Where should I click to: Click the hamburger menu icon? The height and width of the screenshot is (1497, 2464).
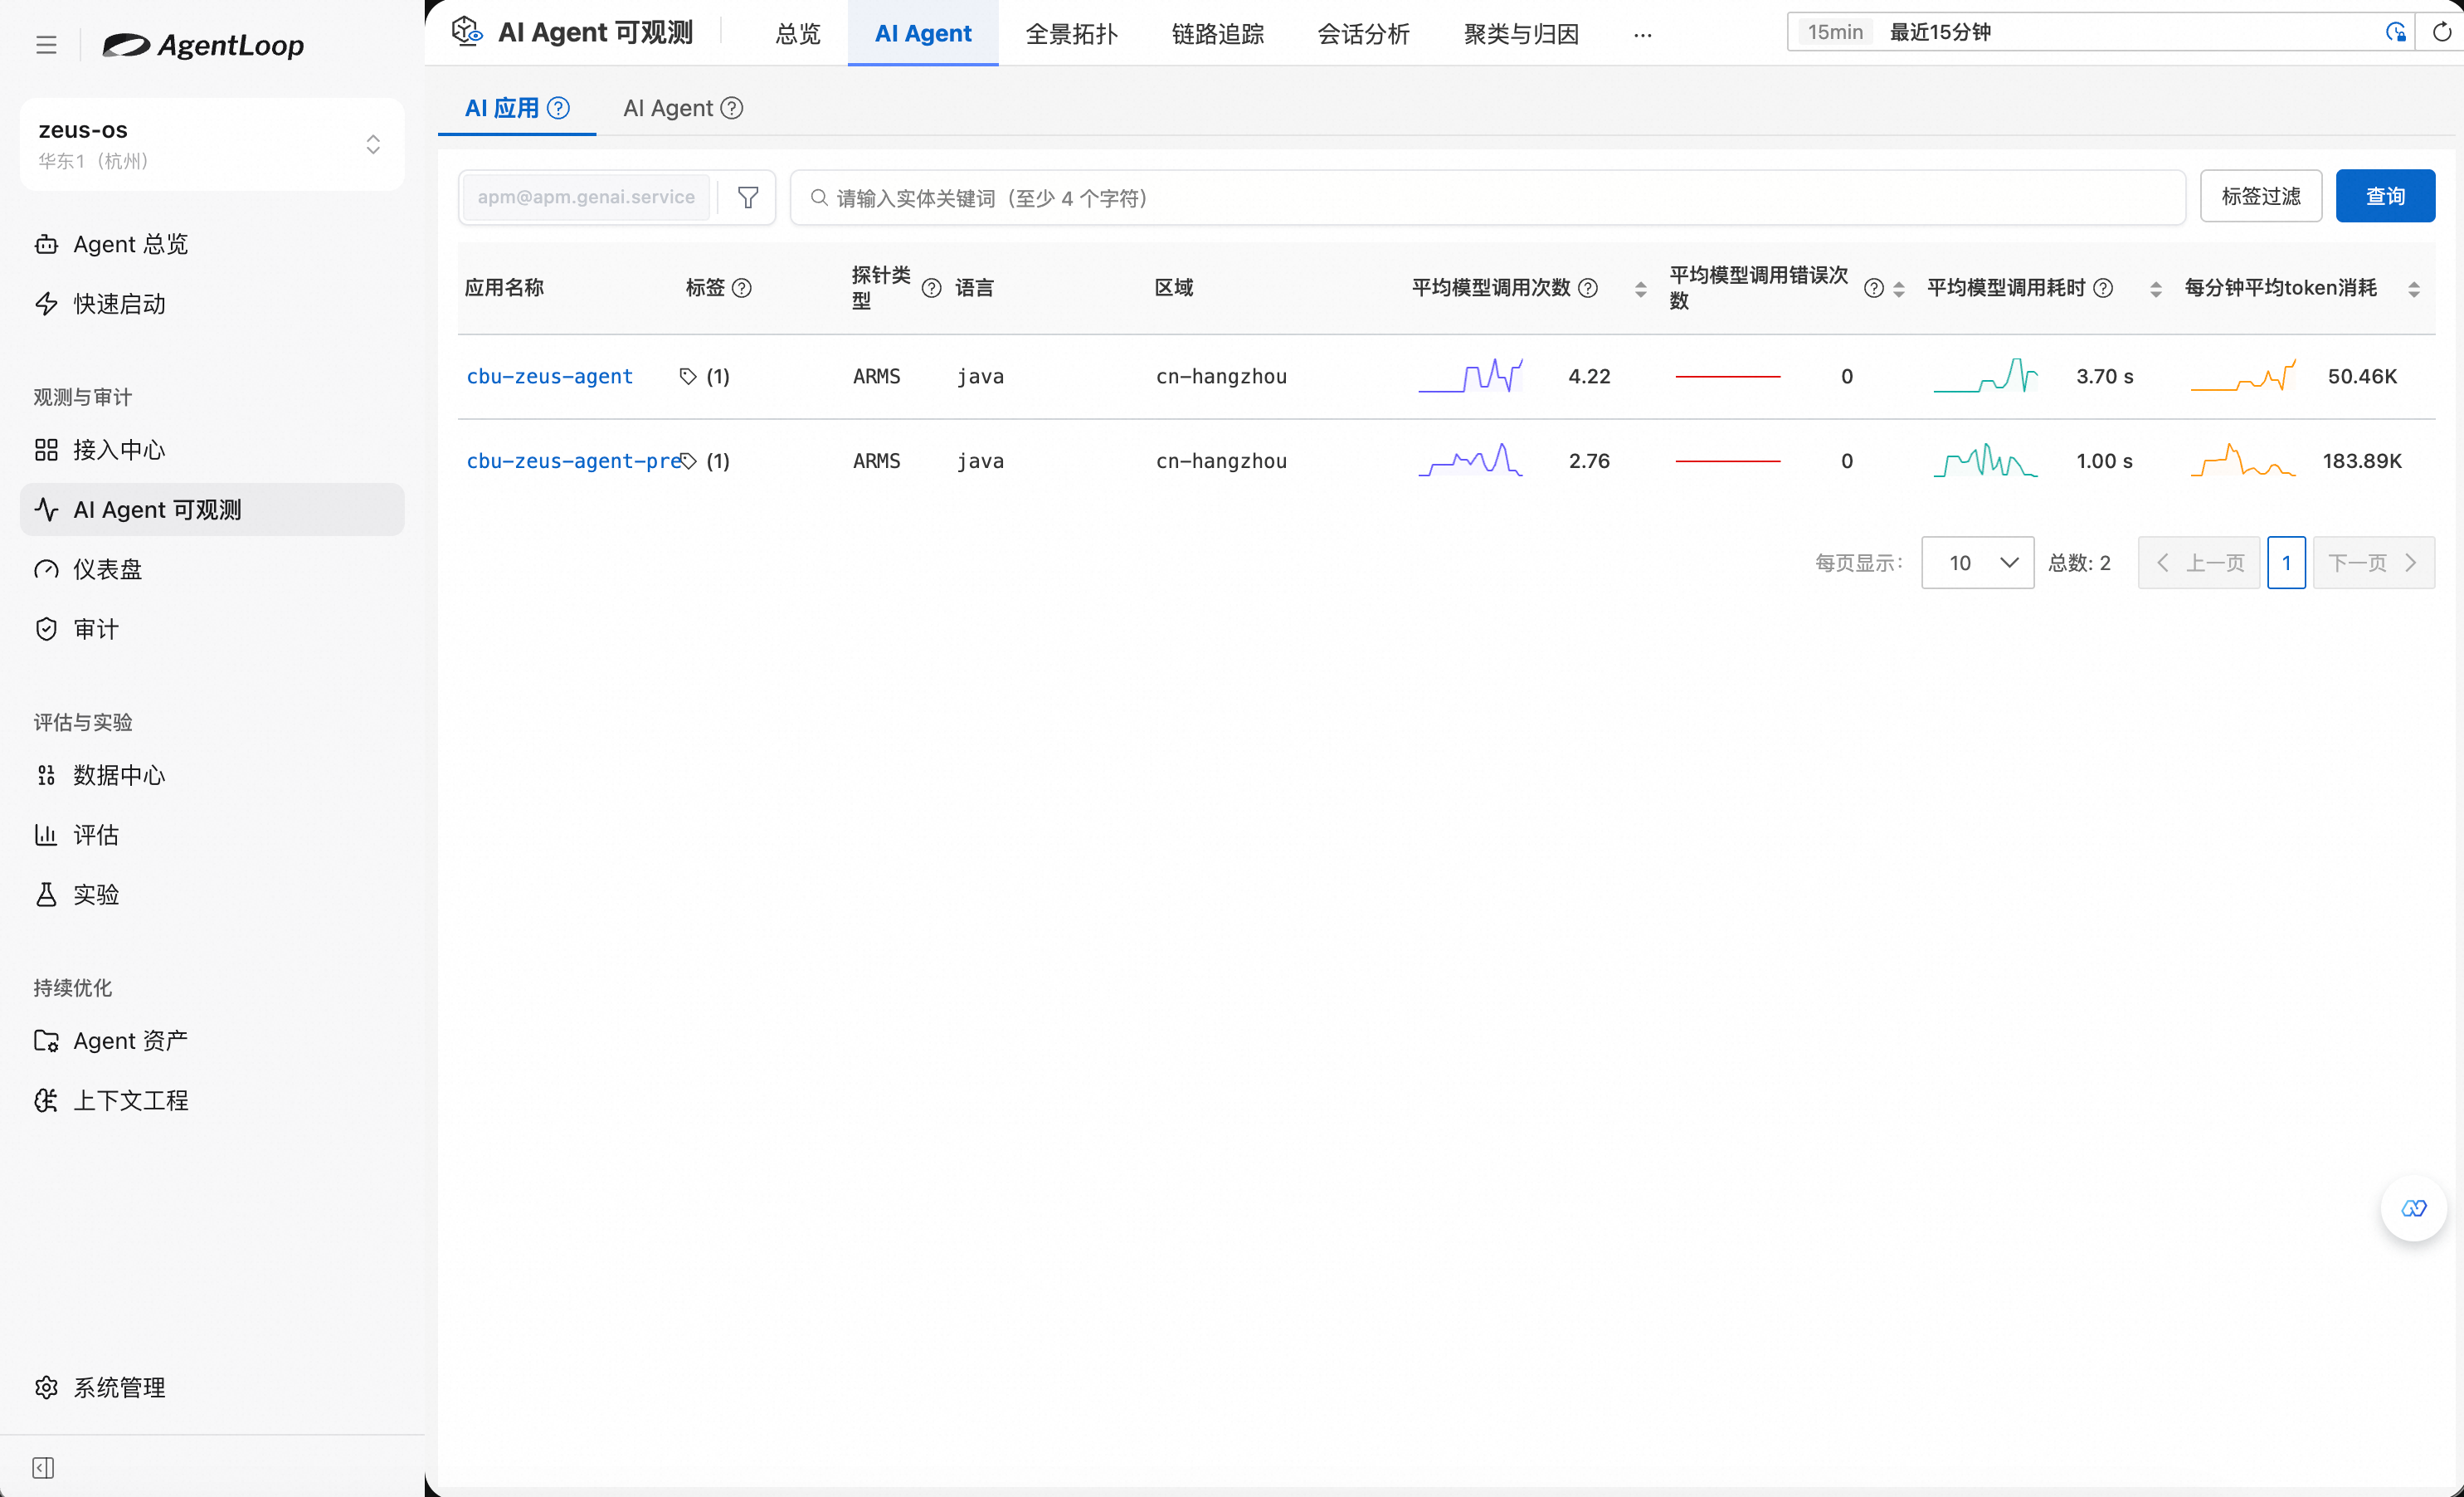click(x=46, y=45)
